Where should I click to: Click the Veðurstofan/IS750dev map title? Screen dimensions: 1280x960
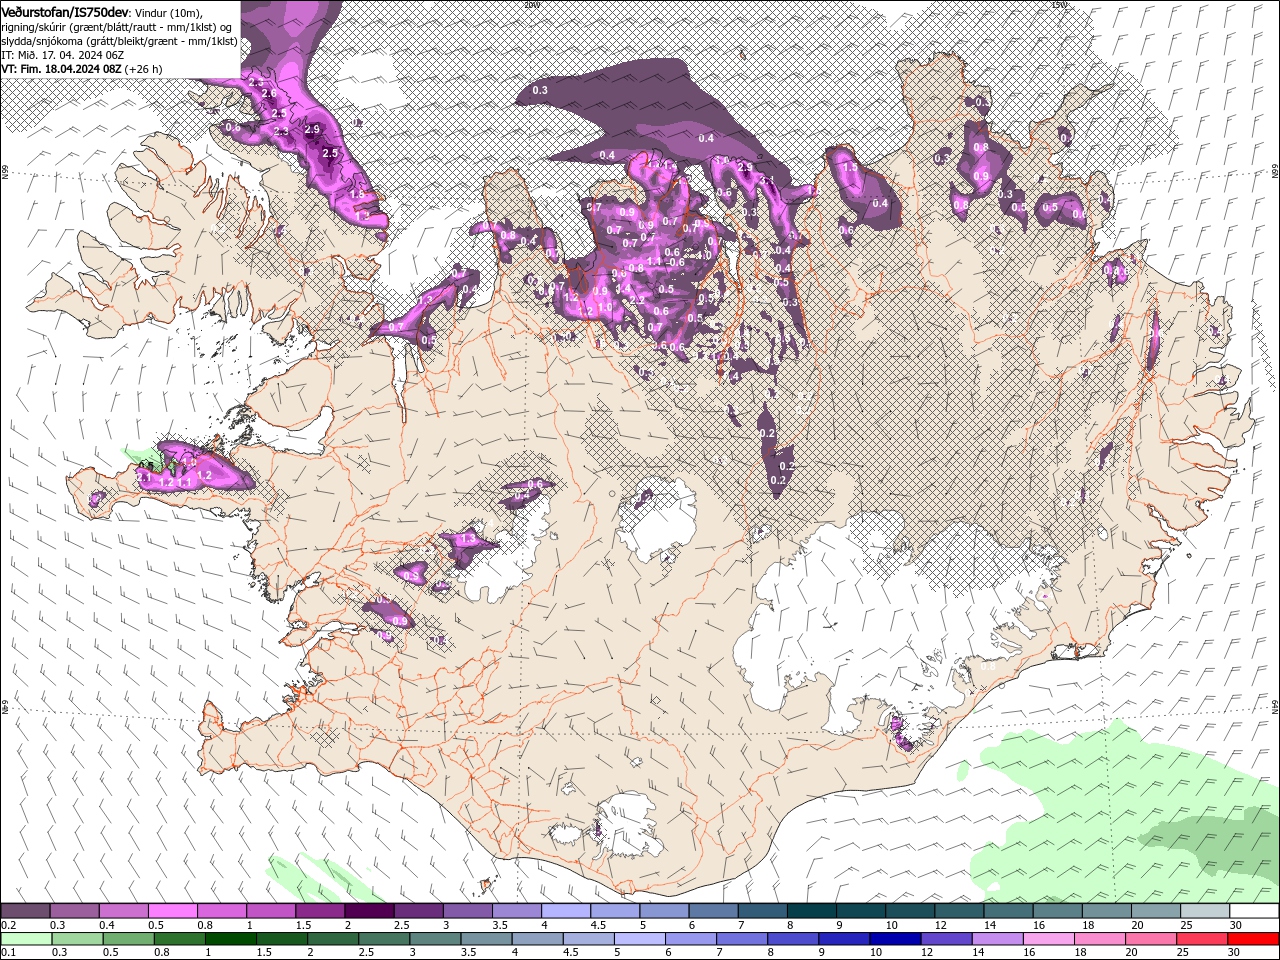64,11
